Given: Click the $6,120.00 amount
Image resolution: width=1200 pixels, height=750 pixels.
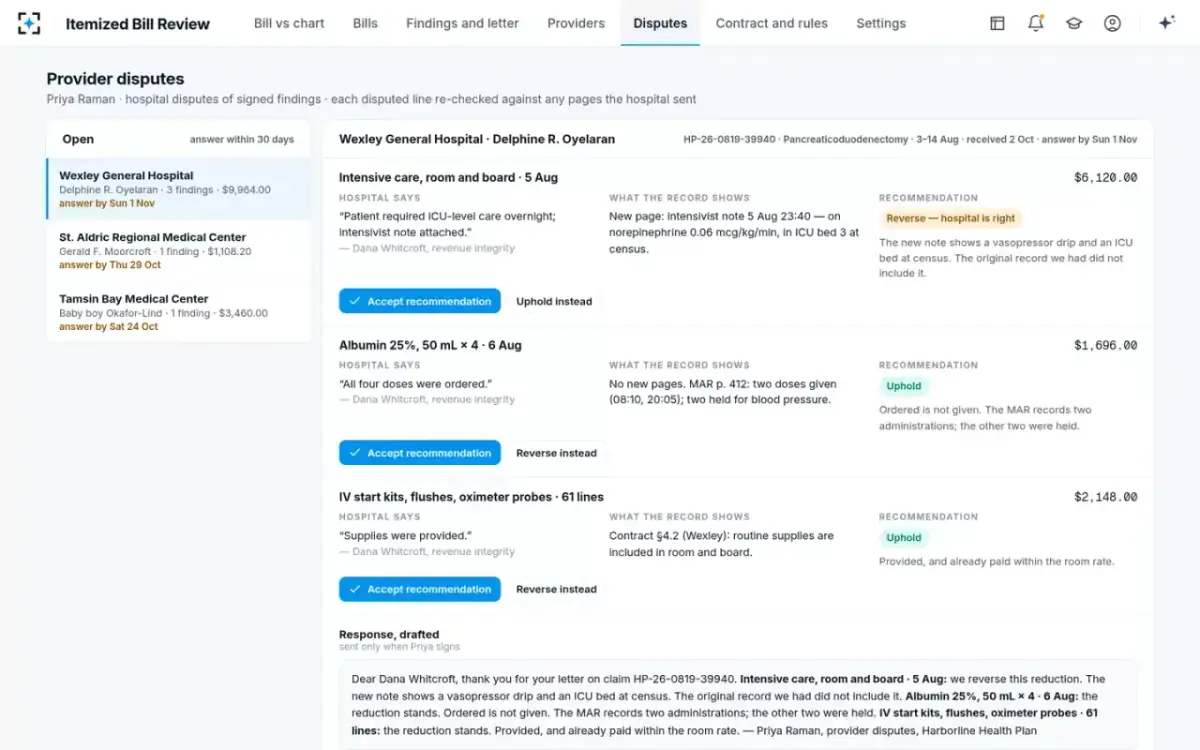Looking at the screenshot, I should (1105, 178).
